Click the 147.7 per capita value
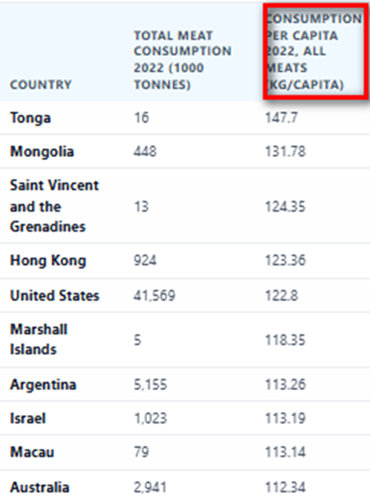This screenshot has width=370, height=500. [281, 118]
